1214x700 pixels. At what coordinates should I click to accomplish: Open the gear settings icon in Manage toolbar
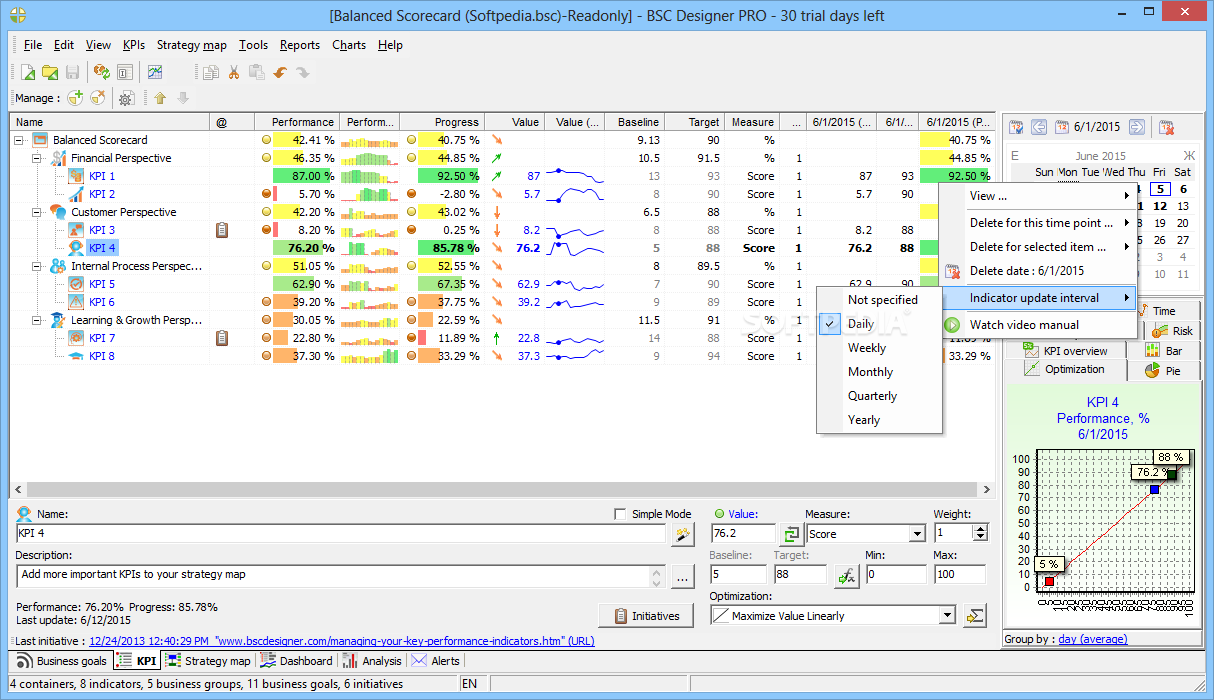tap(126, 98)
